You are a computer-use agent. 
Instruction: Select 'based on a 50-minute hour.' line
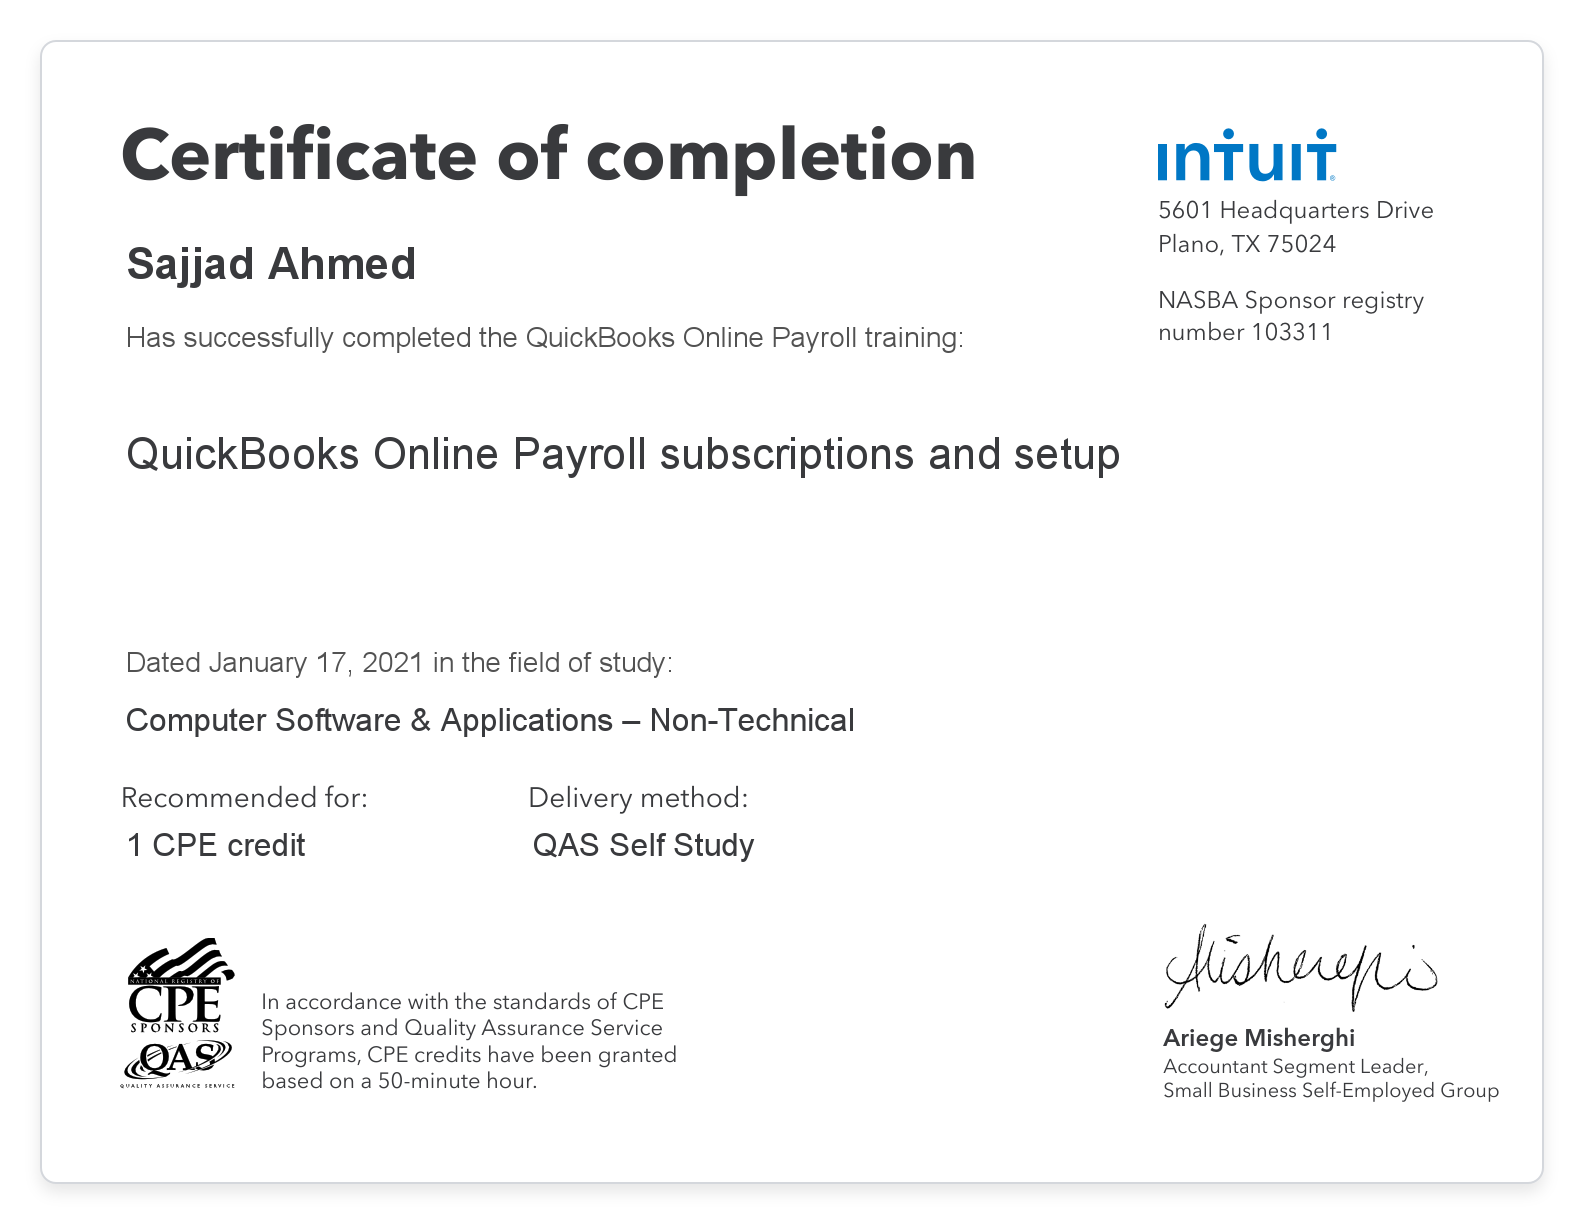399,1081
